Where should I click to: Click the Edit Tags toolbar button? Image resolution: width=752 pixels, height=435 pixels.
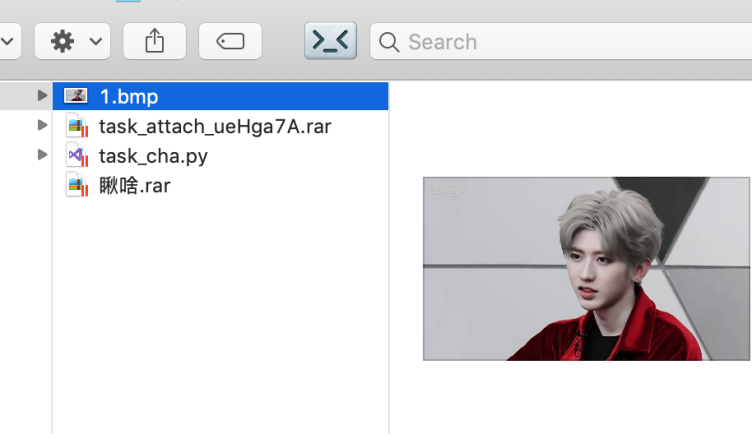(230, 41)
